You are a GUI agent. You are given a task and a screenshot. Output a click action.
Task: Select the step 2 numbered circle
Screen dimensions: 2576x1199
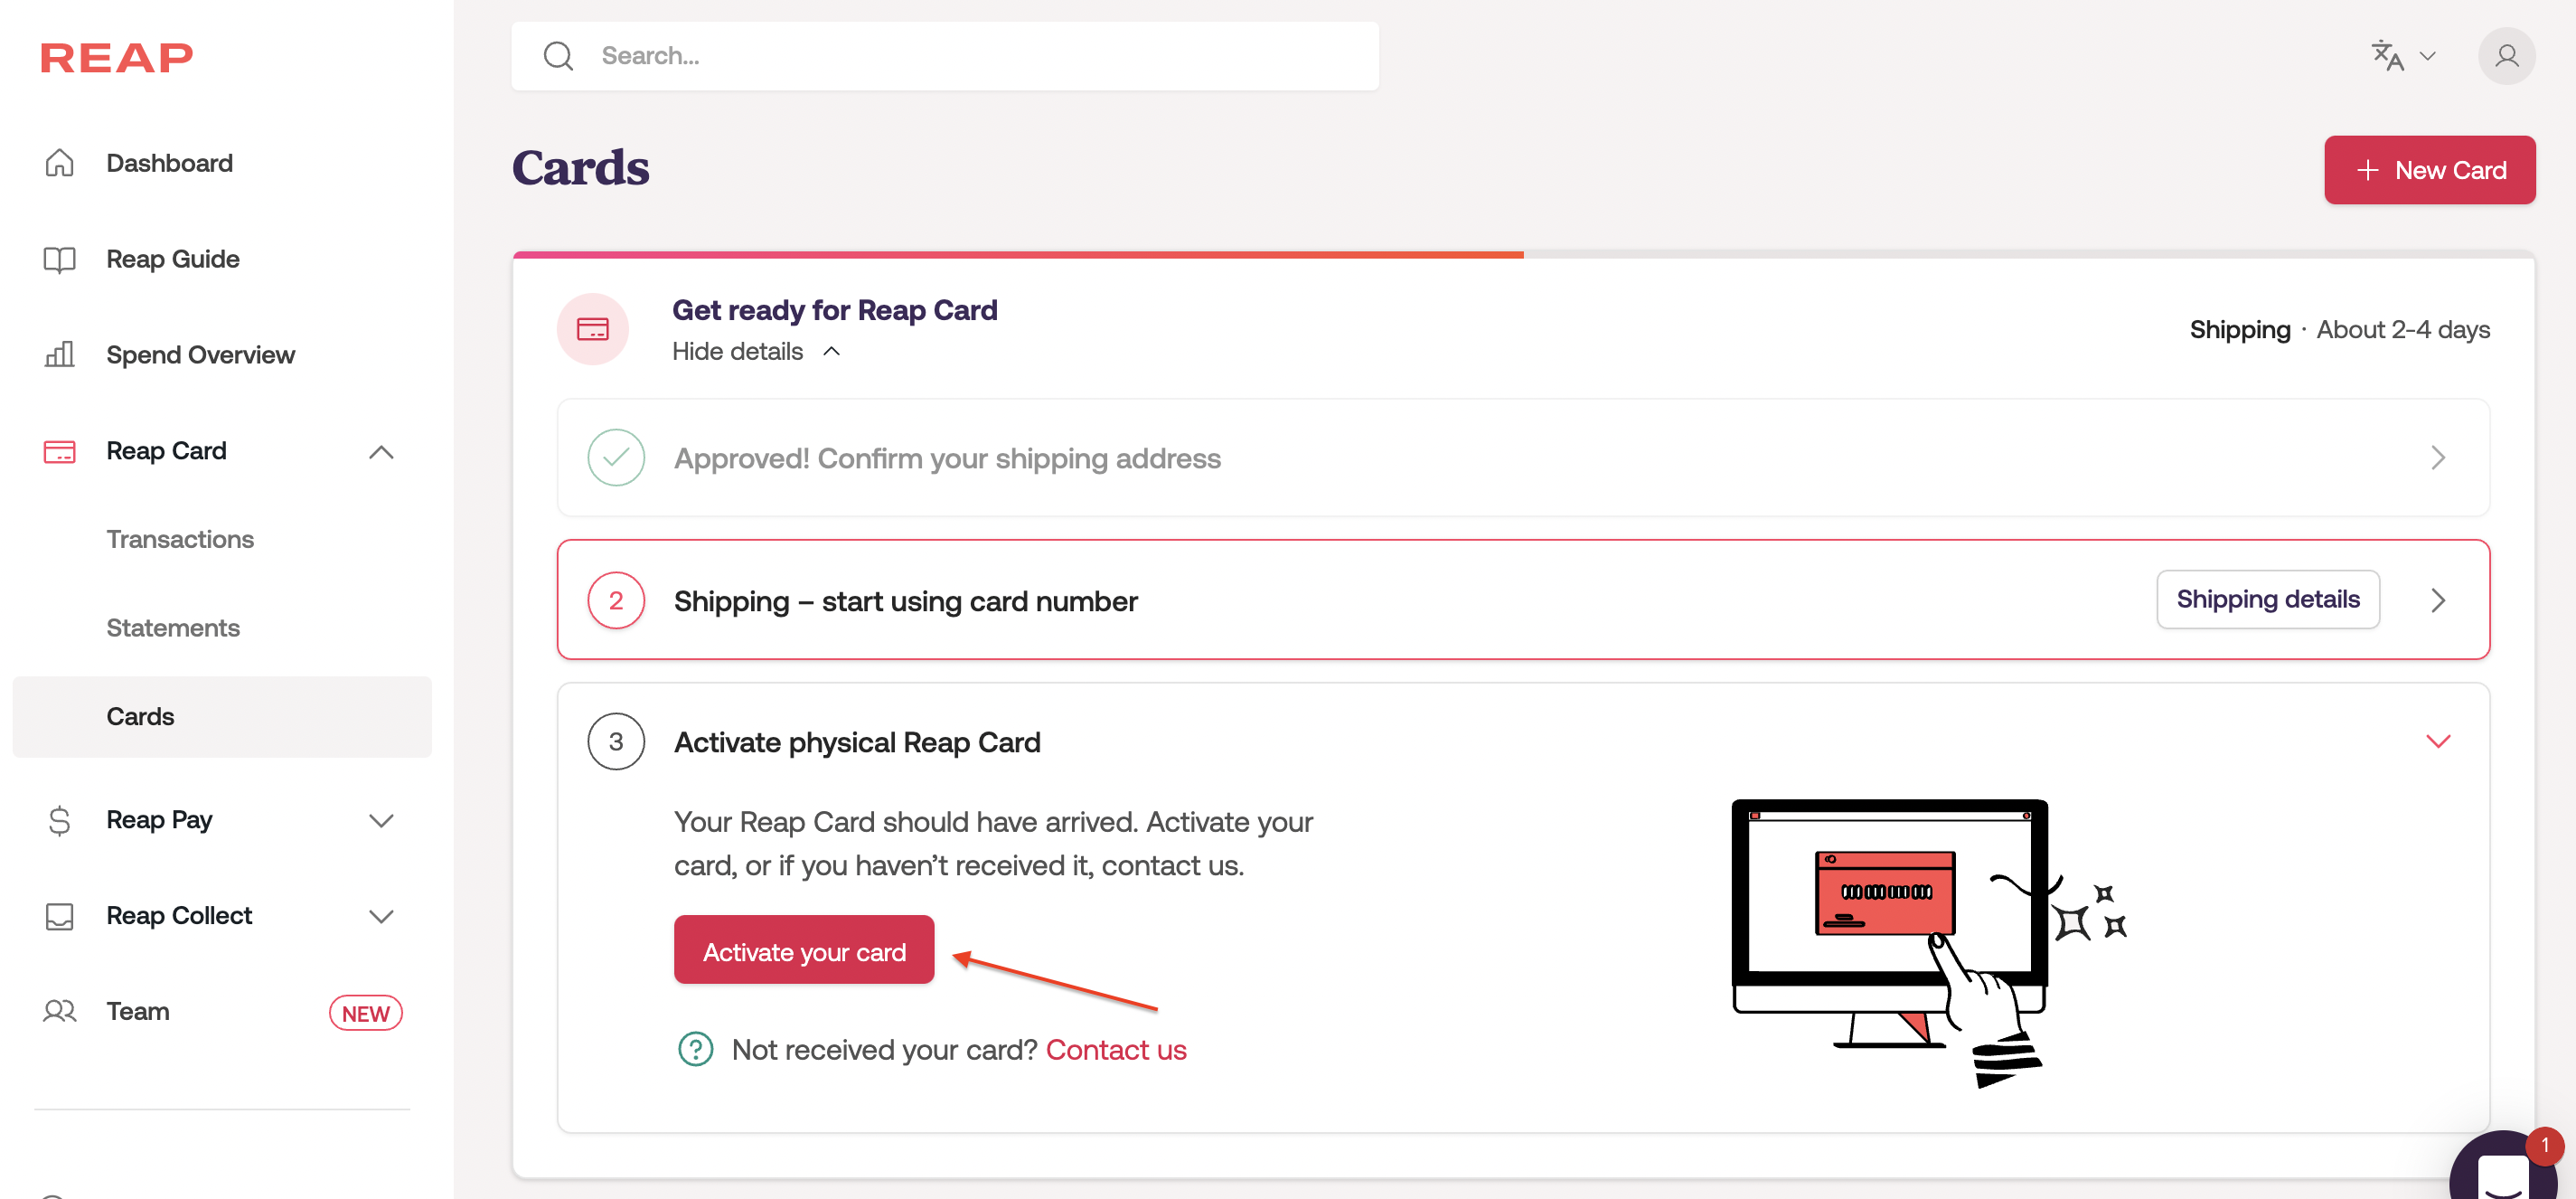616,600
